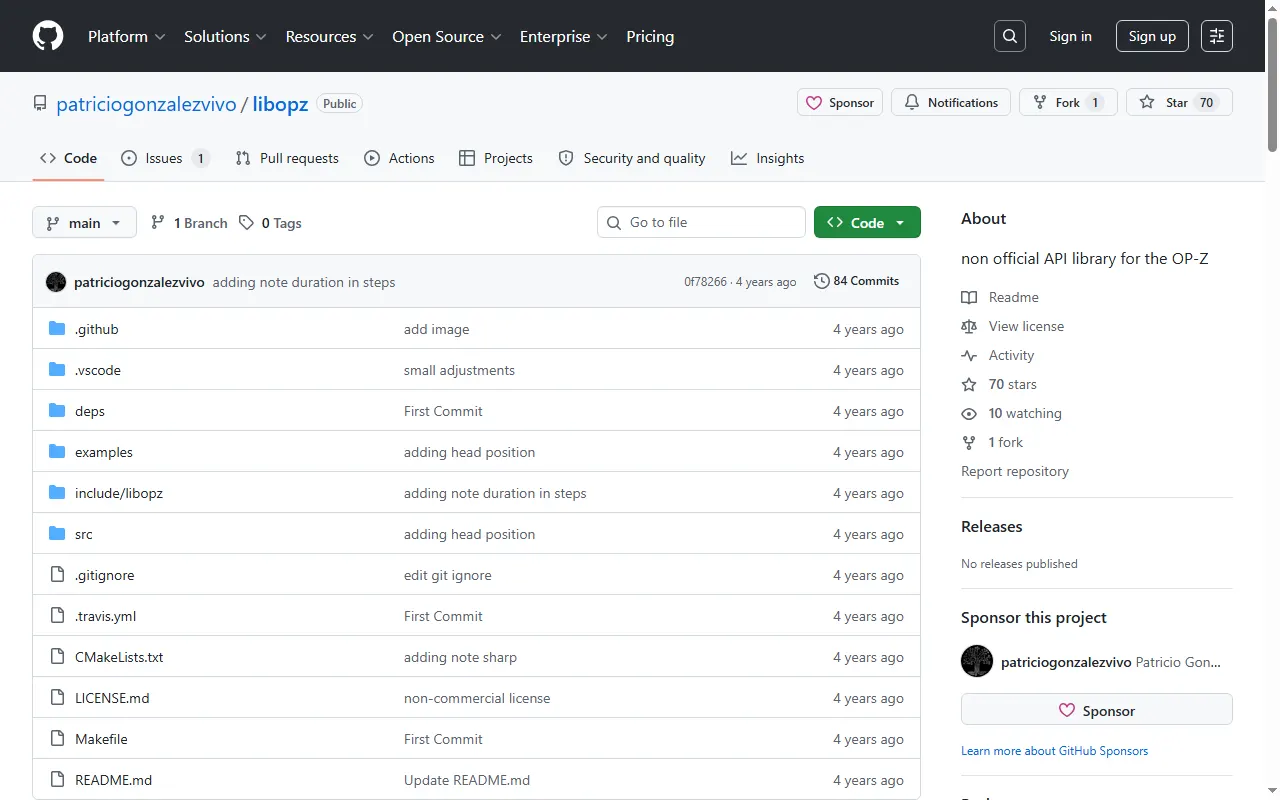Viewport: 1280px width, 800px height.
Task: Open Activity link in About sidebar
Action: click(x=998, y=355)
